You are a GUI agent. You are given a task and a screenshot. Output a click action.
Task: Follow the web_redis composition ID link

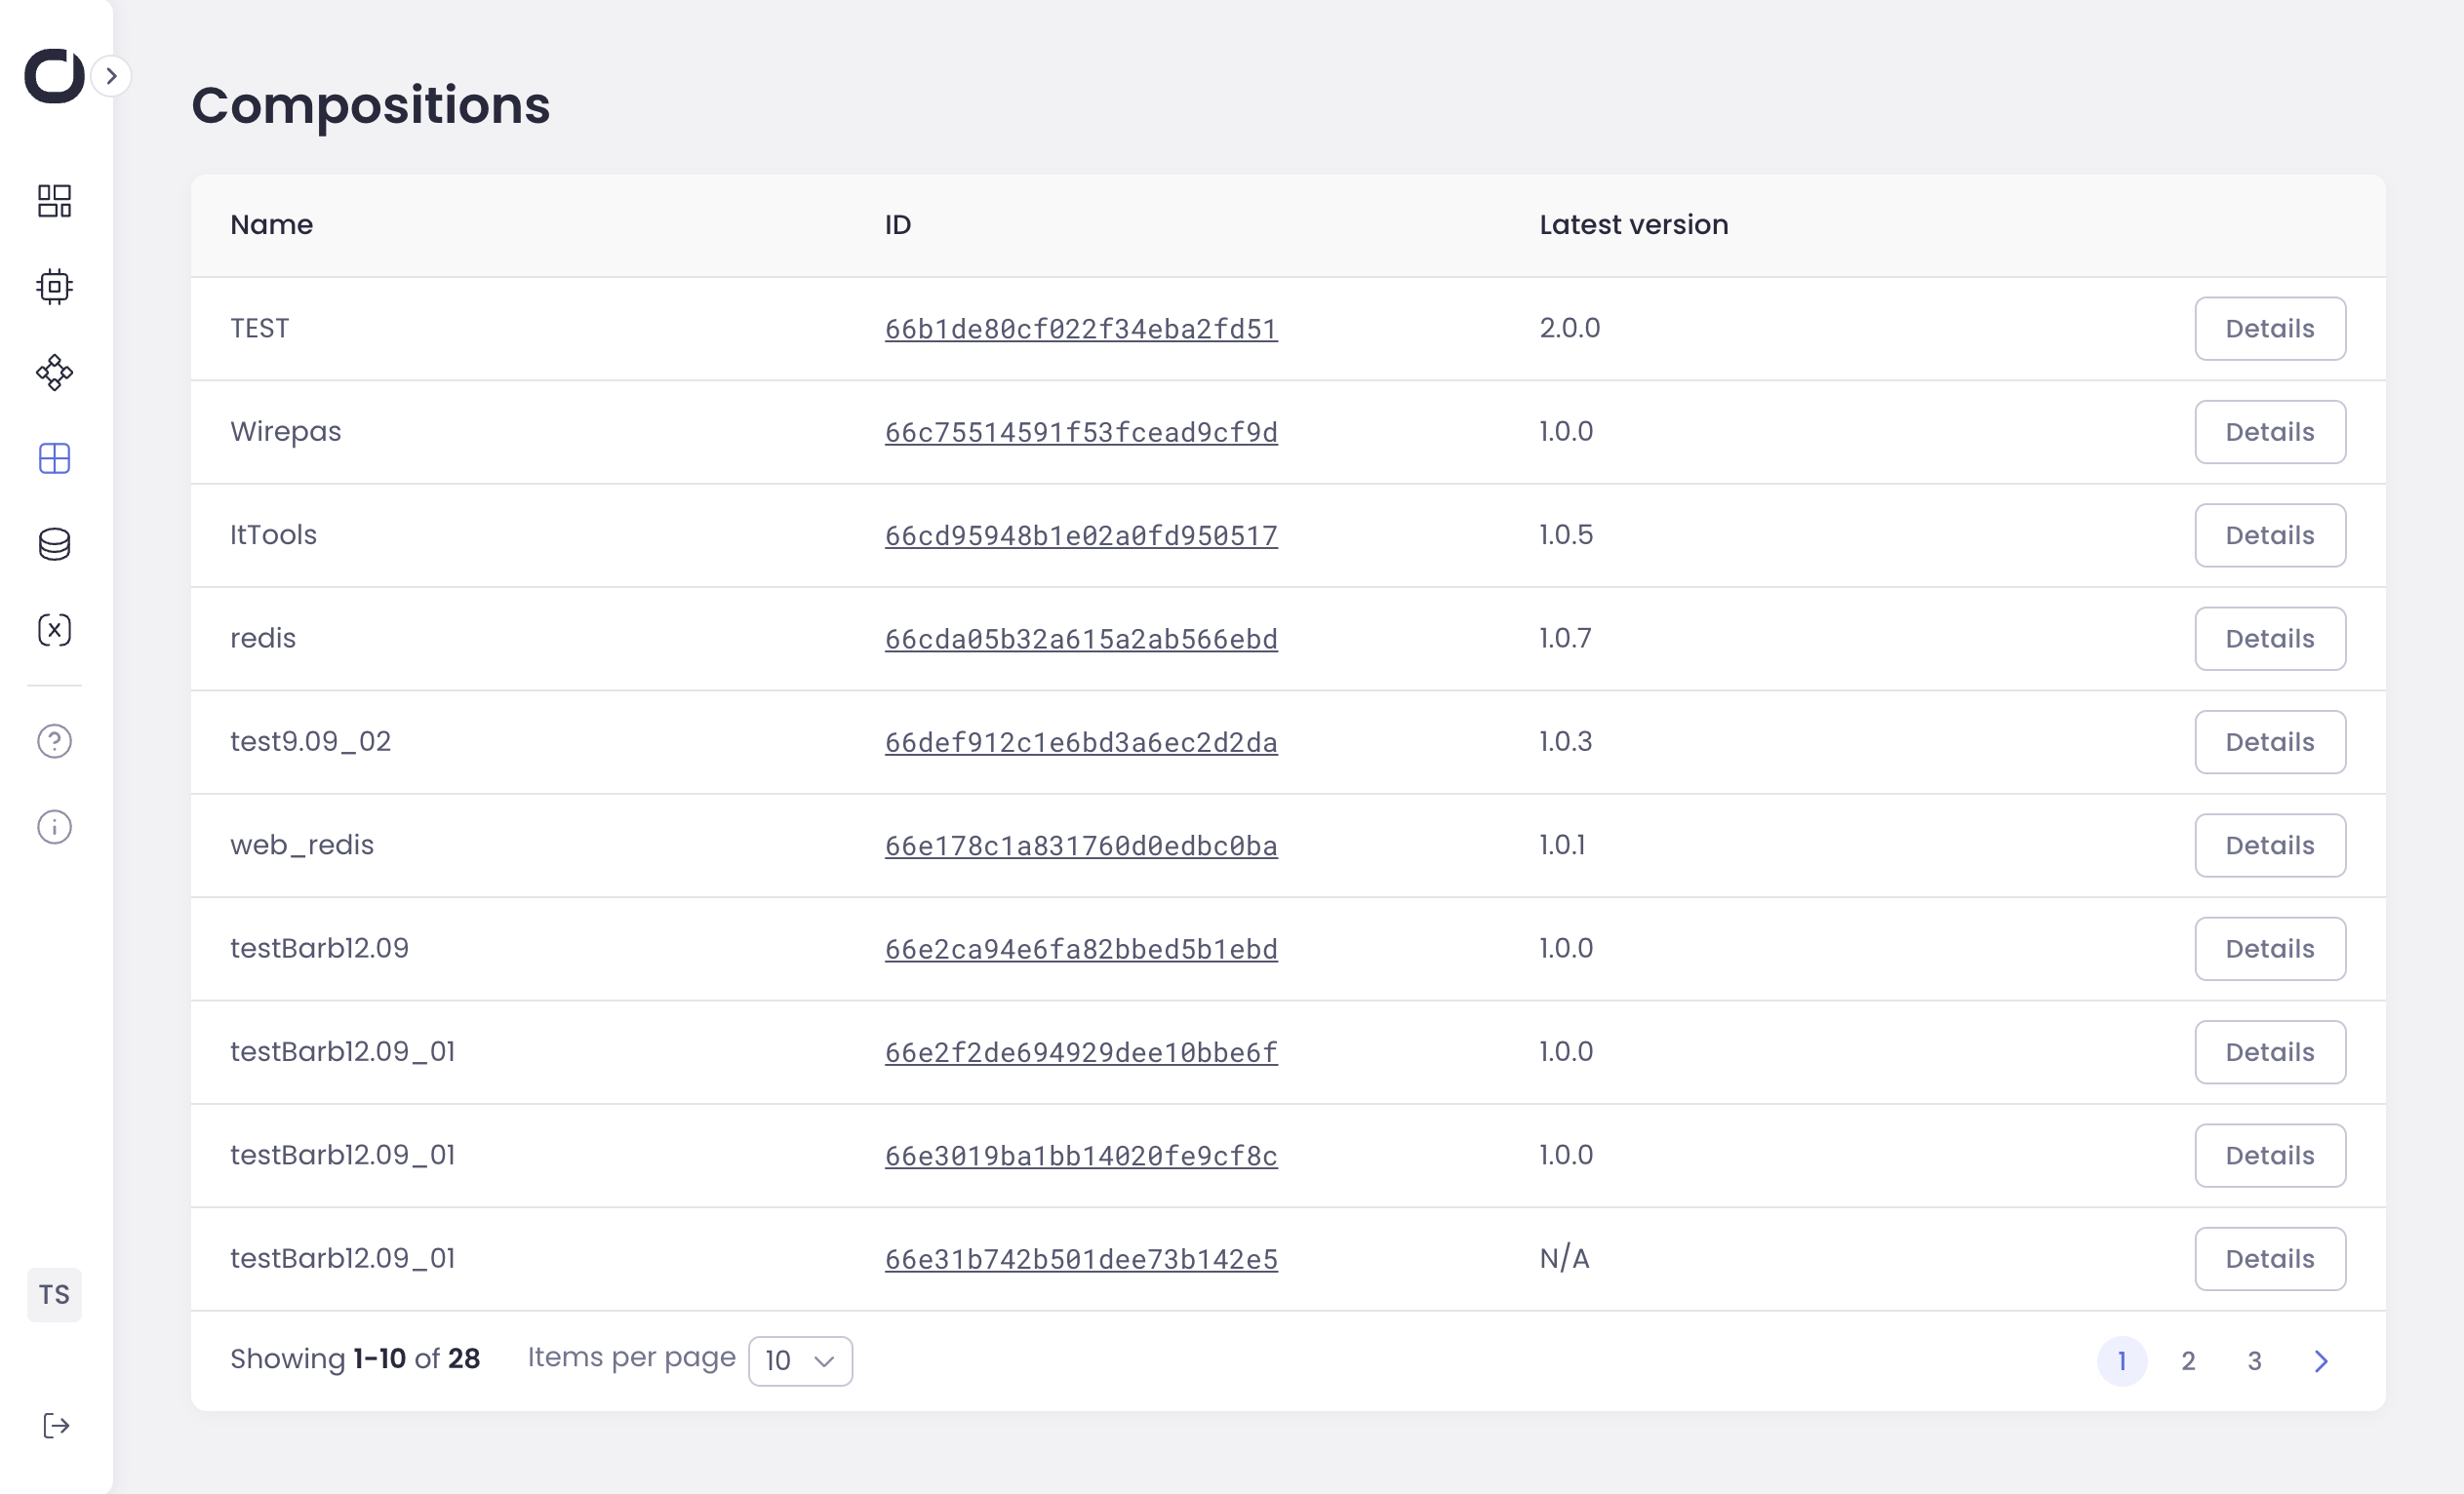point(1080,846)
